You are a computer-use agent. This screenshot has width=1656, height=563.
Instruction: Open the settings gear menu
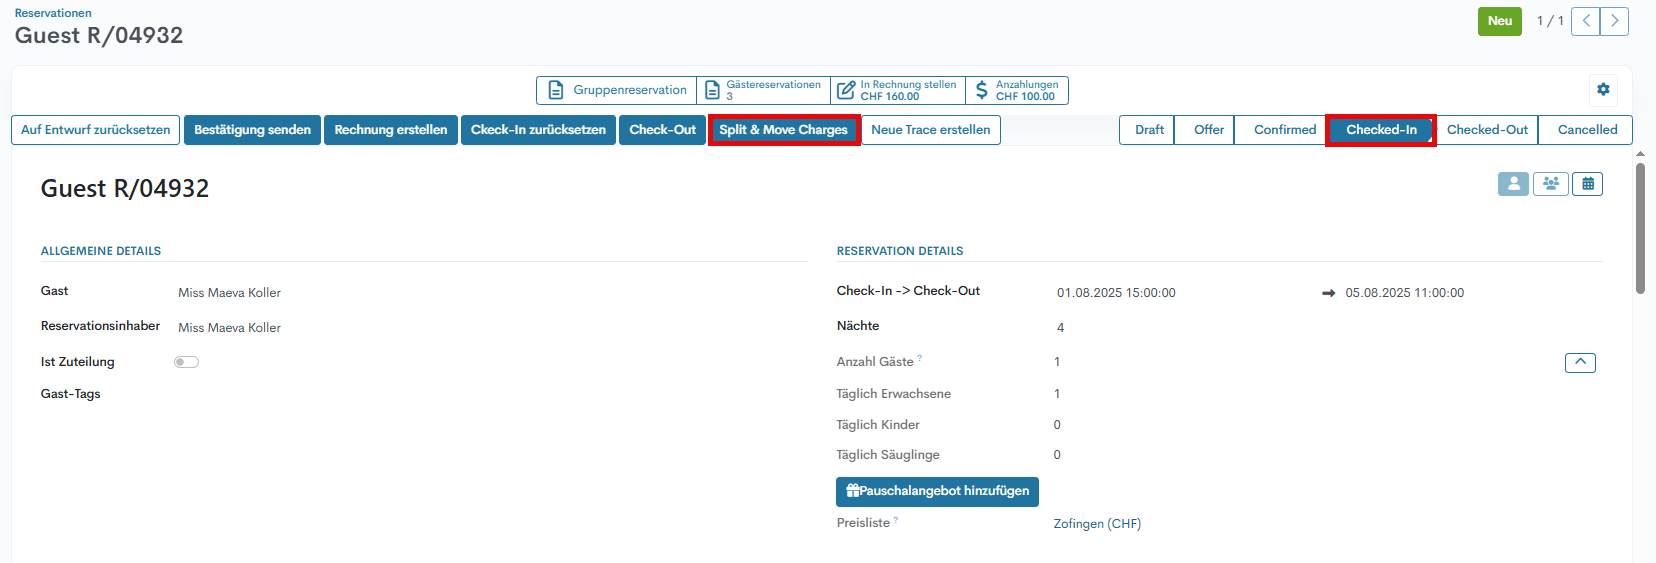[1603, 90]
